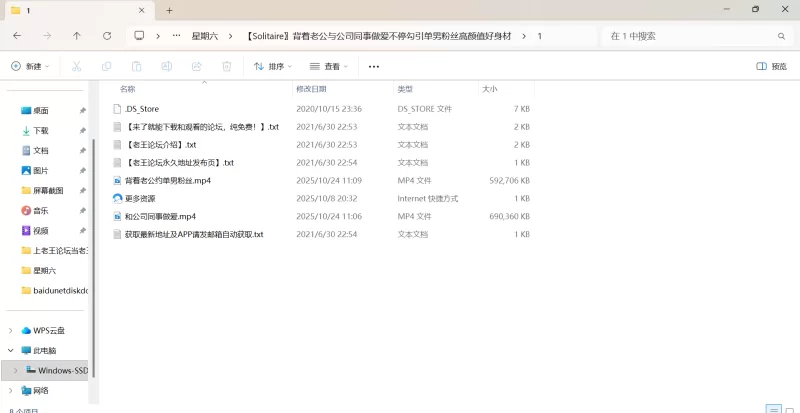Go back to the previous folder
This screenshot has height=413, width=800.
(x=17, y=36)
